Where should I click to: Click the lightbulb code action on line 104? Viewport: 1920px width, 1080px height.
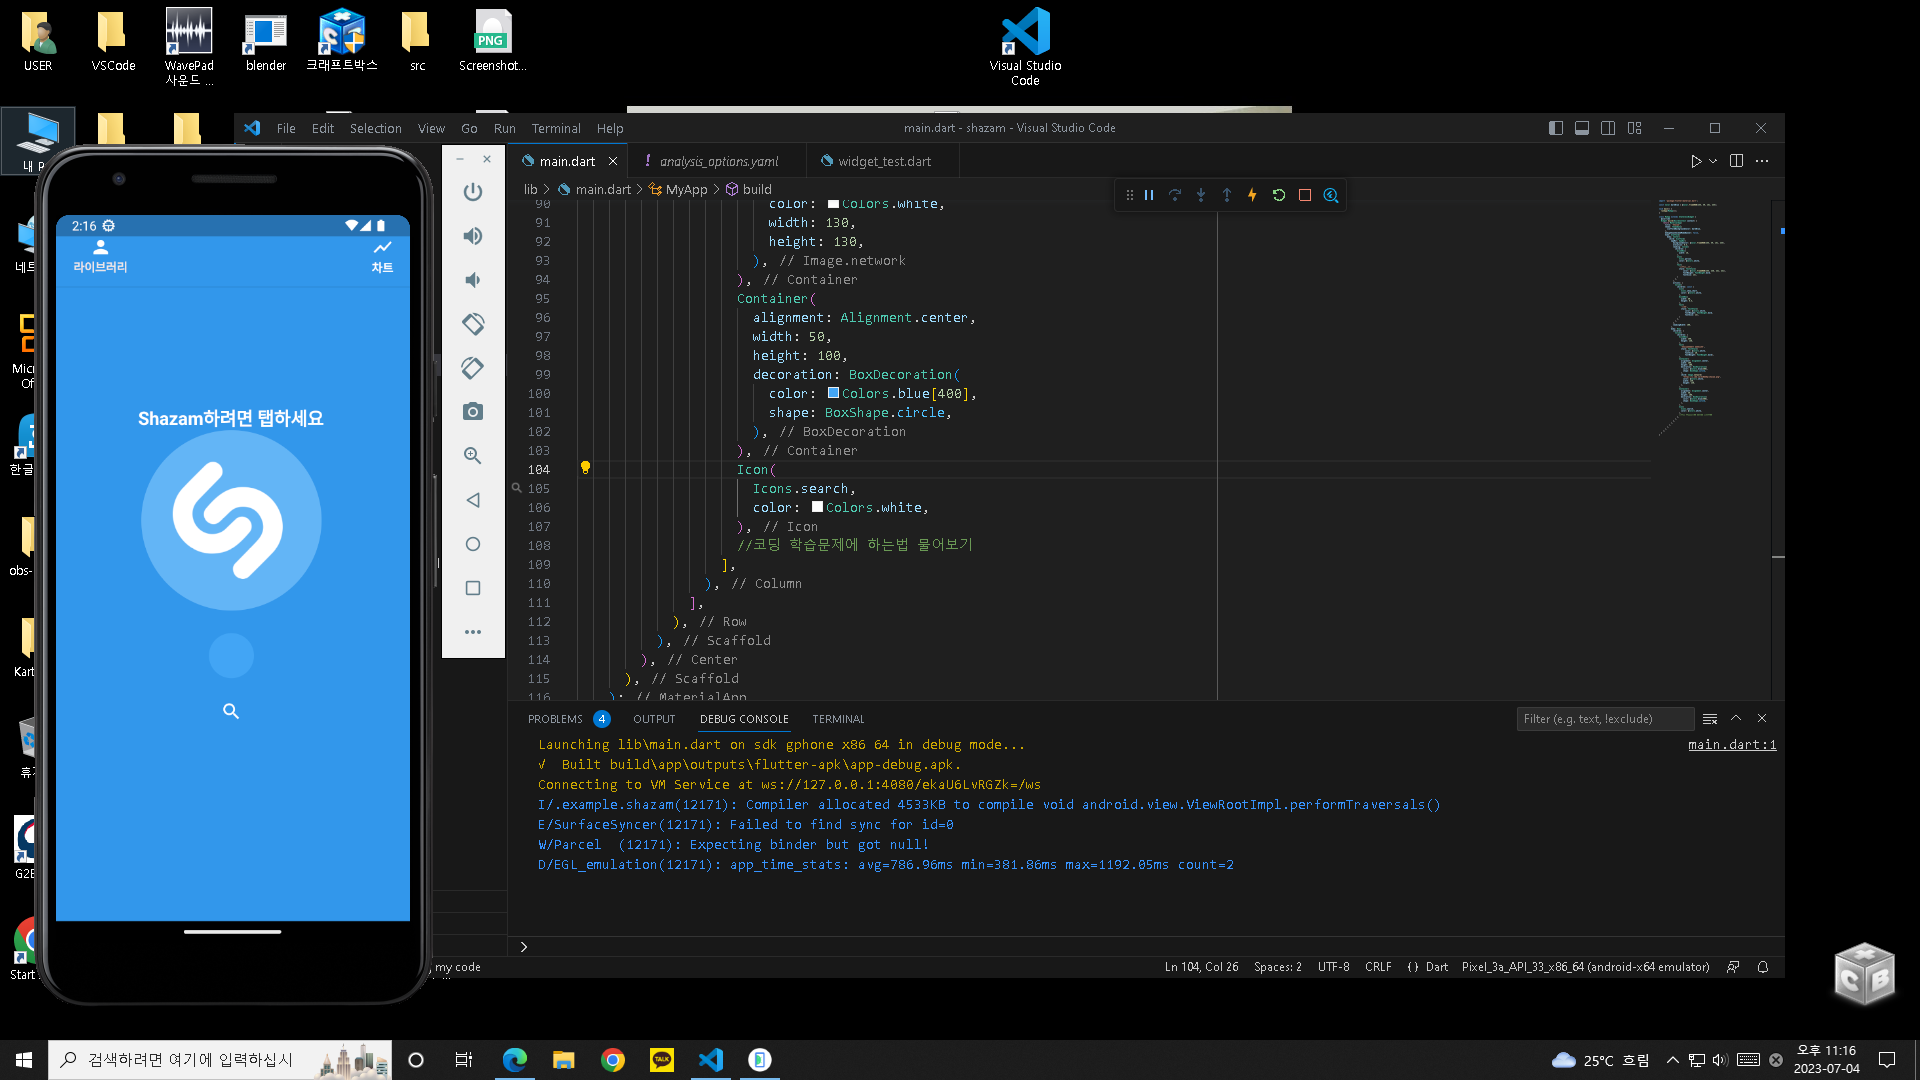click(x=585, y=468)
